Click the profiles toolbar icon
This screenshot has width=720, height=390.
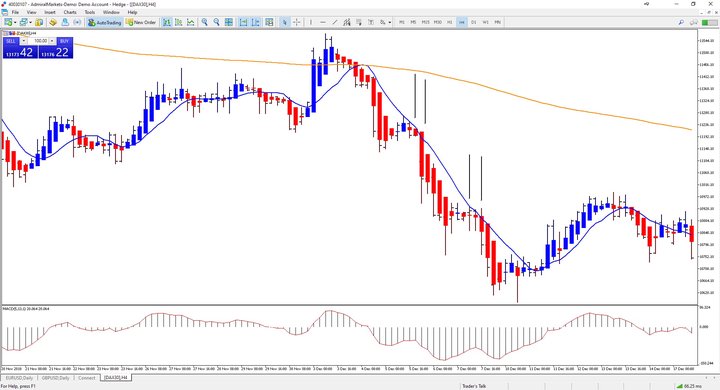24,22
